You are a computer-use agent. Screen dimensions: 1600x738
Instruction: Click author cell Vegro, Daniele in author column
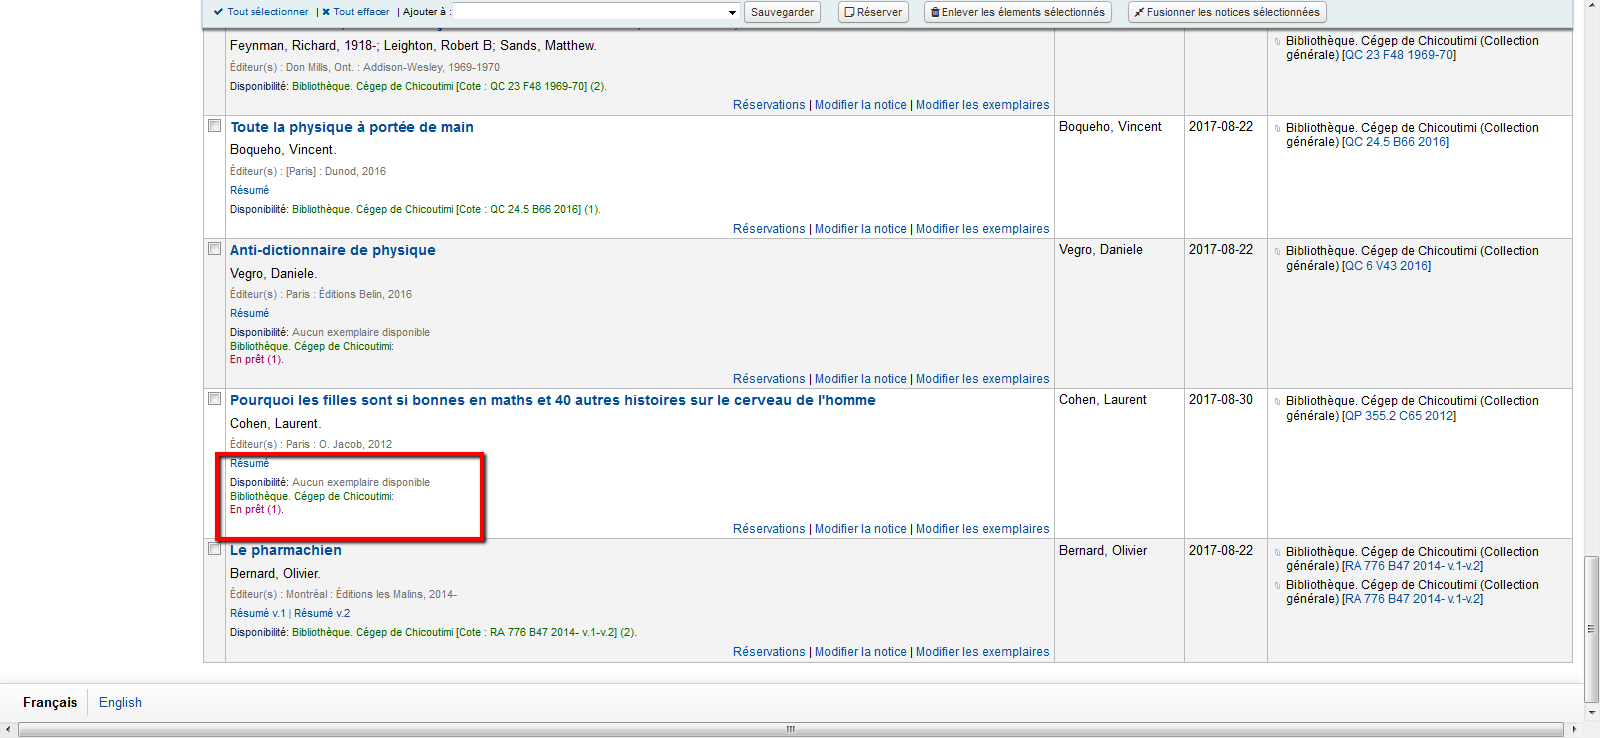point(1101,250)
